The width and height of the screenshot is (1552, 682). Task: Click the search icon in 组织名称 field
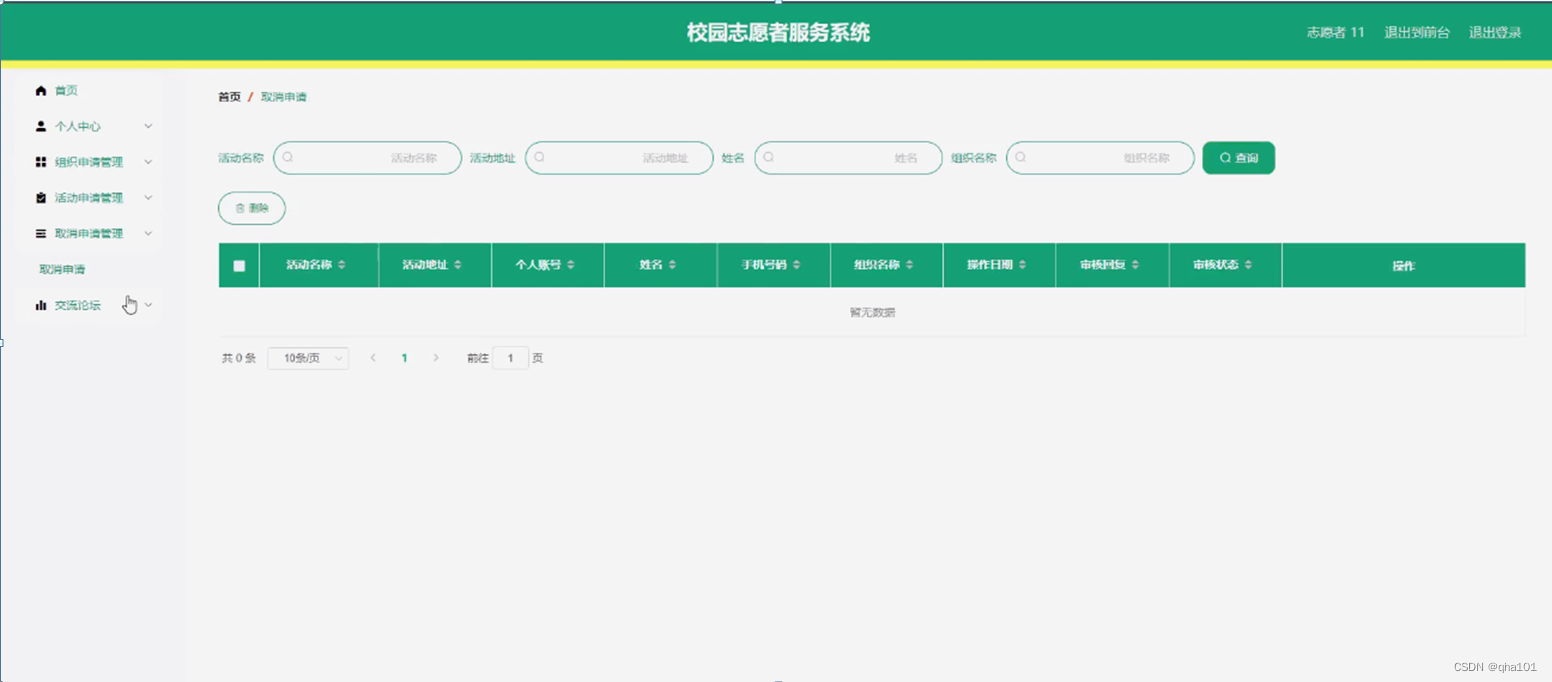[x=1021, y=158]
